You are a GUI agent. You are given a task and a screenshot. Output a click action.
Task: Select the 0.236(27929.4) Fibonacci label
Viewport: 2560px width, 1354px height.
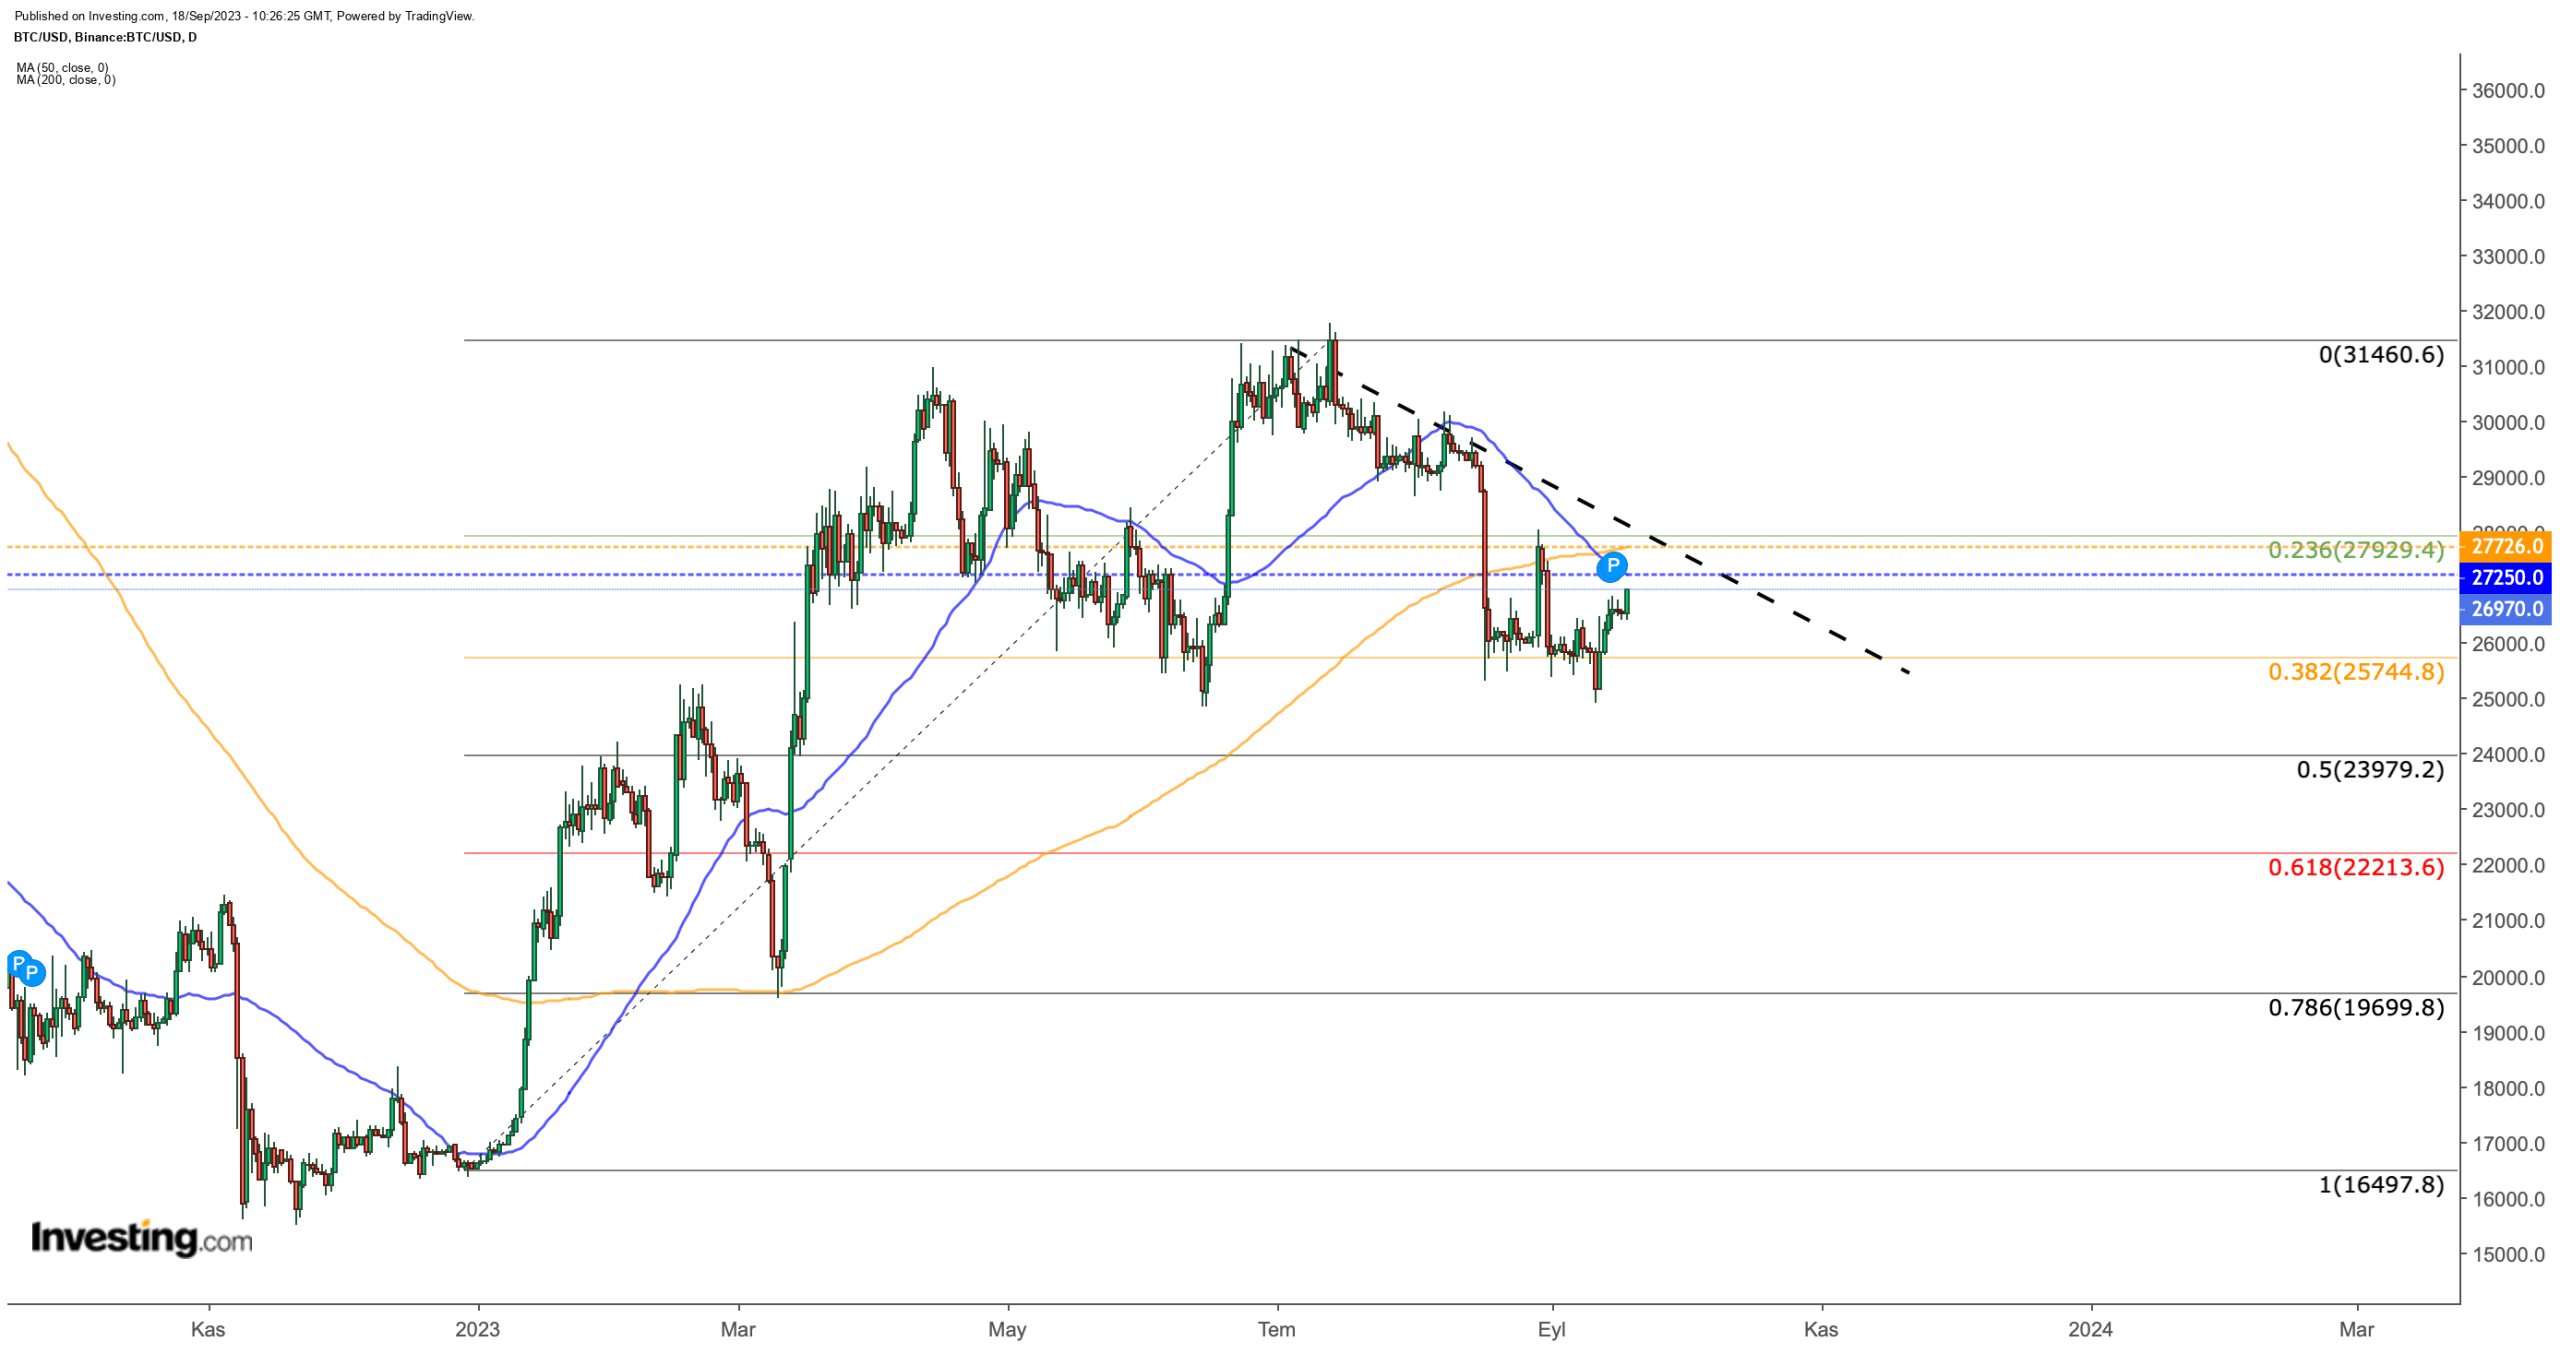pos(2355,549)
